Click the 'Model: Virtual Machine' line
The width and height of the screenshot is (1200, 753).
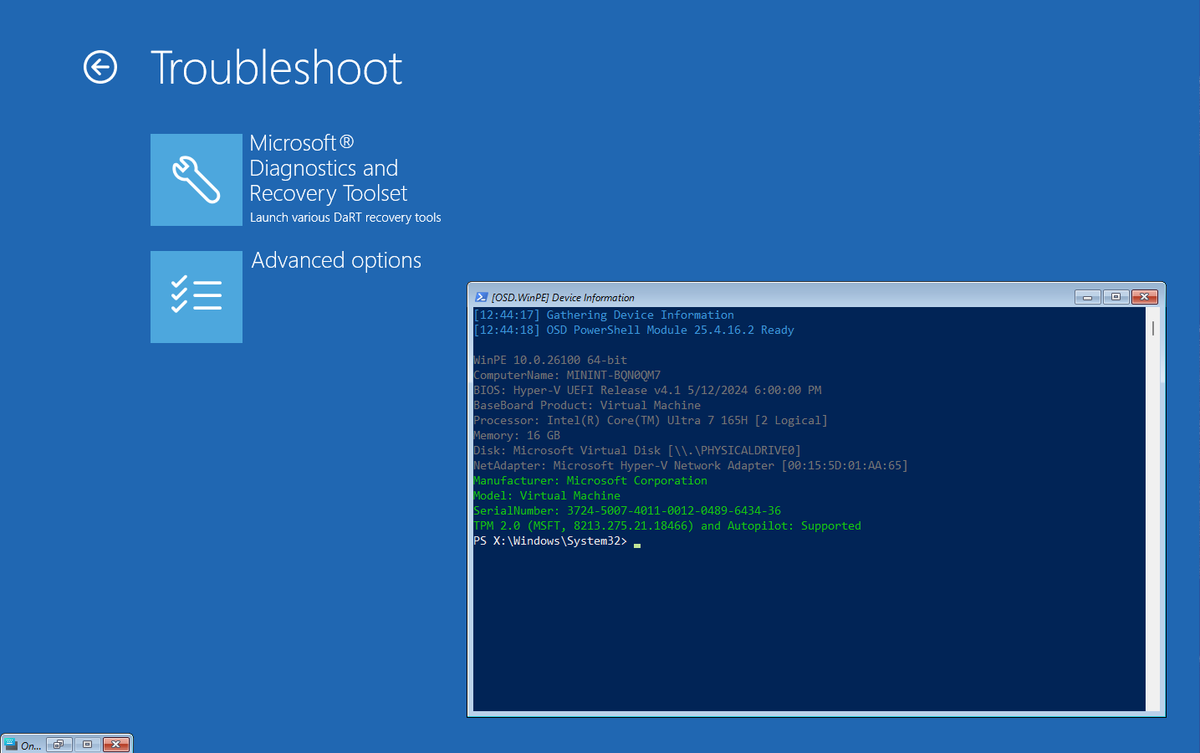click(547, 495)
